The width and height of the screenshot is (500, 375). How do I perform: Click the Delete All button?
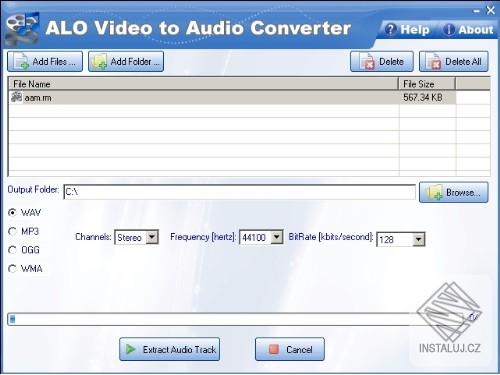pyautogui.click(x=454, y=61)
